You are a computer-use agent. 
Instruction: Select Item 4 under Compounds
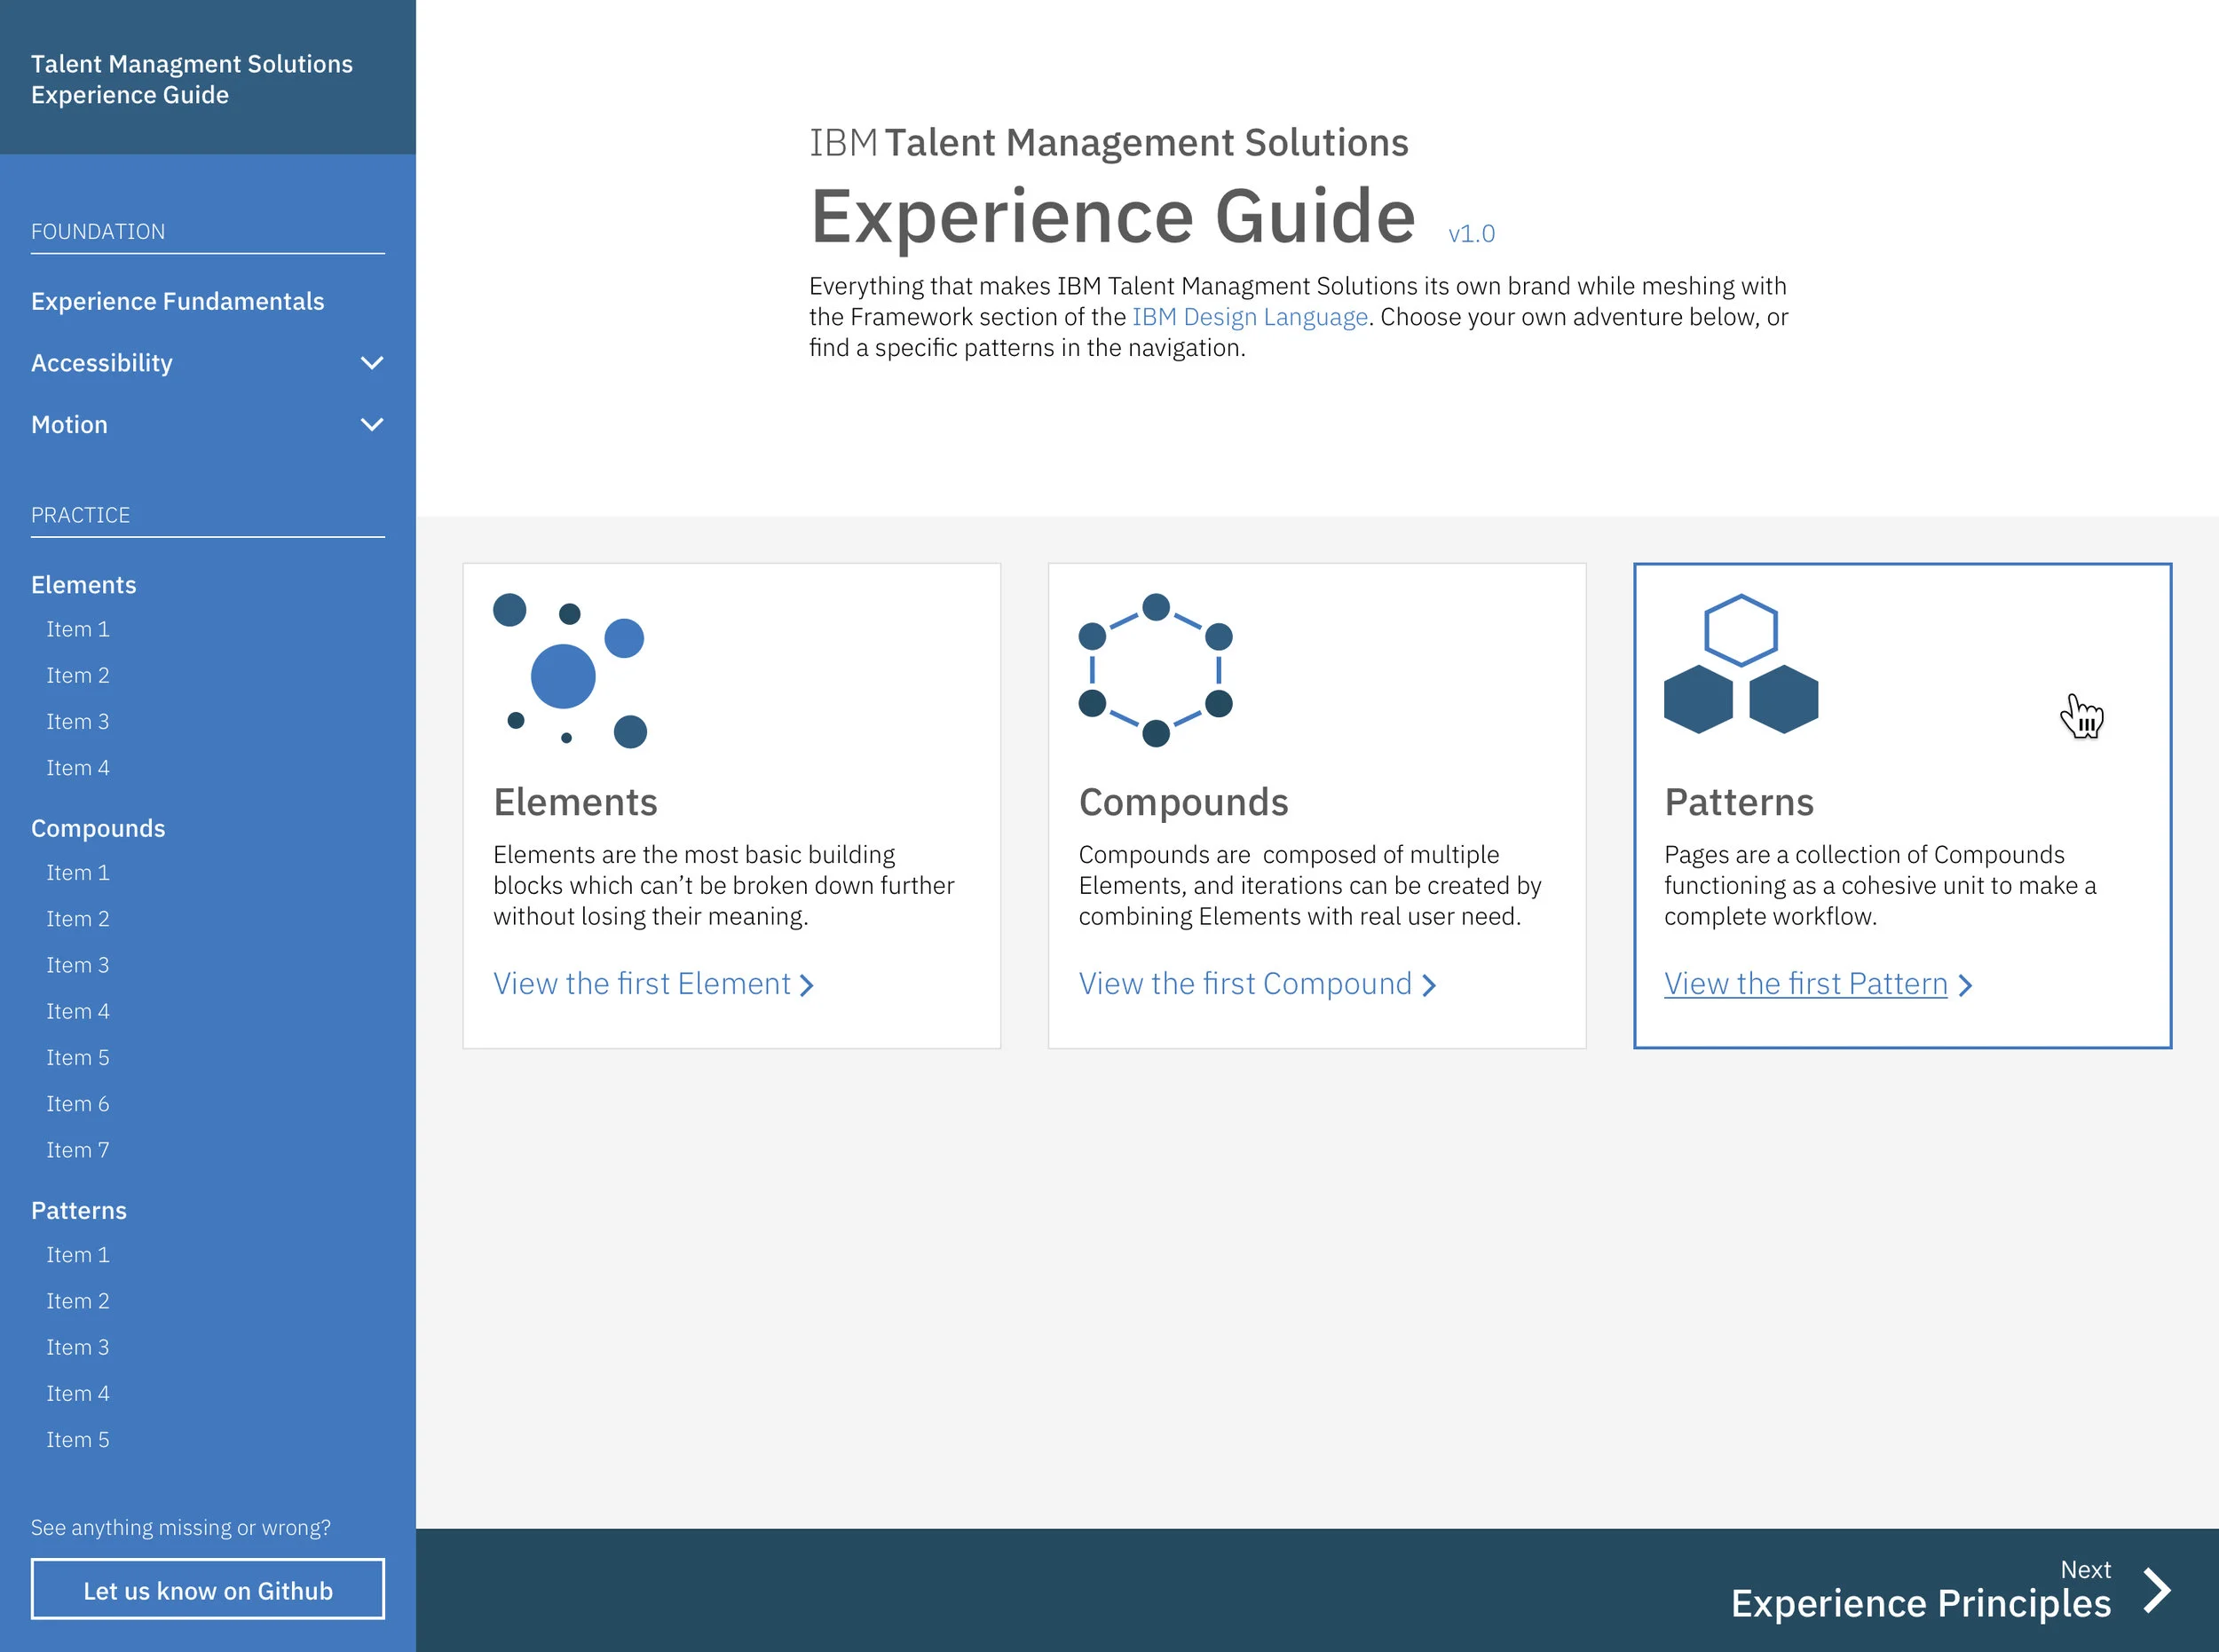click(x=78, y=1012)
